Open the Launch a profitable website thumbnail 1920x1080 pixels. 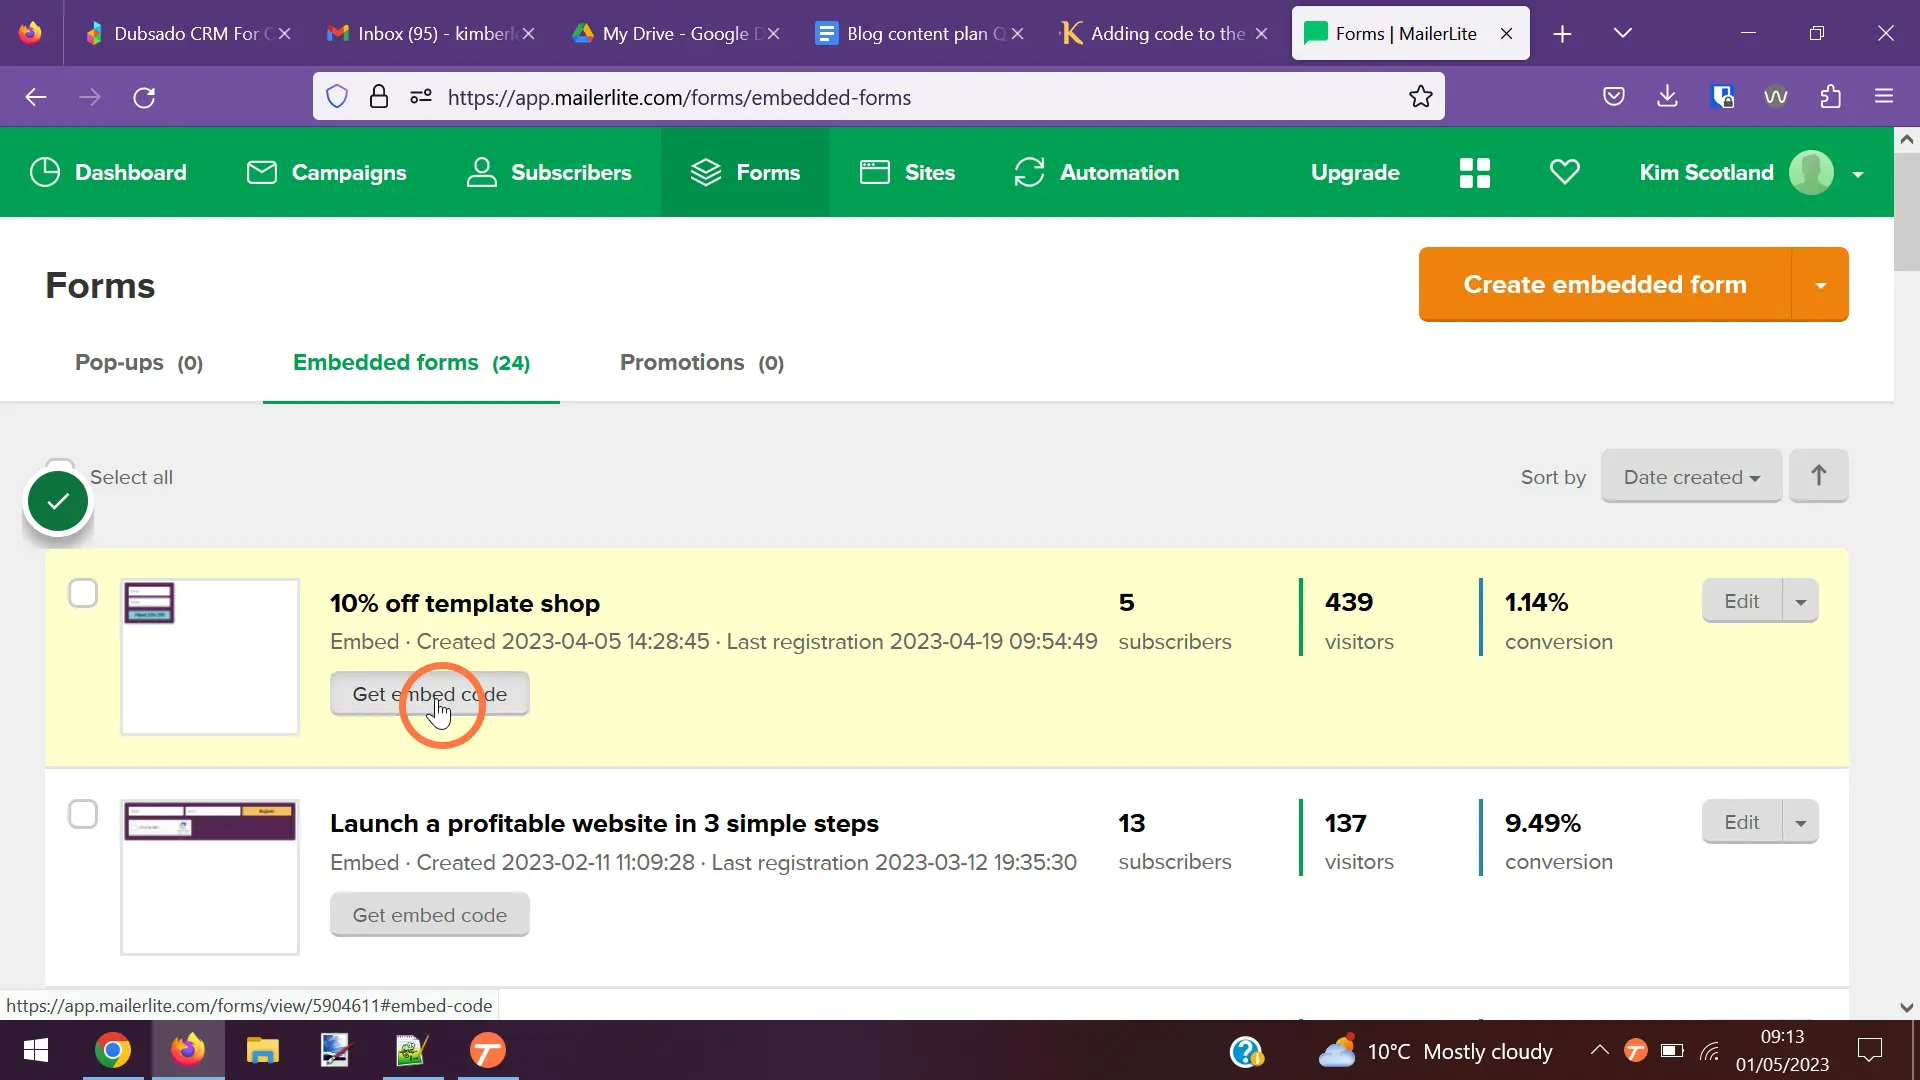(x=210, y=878)
